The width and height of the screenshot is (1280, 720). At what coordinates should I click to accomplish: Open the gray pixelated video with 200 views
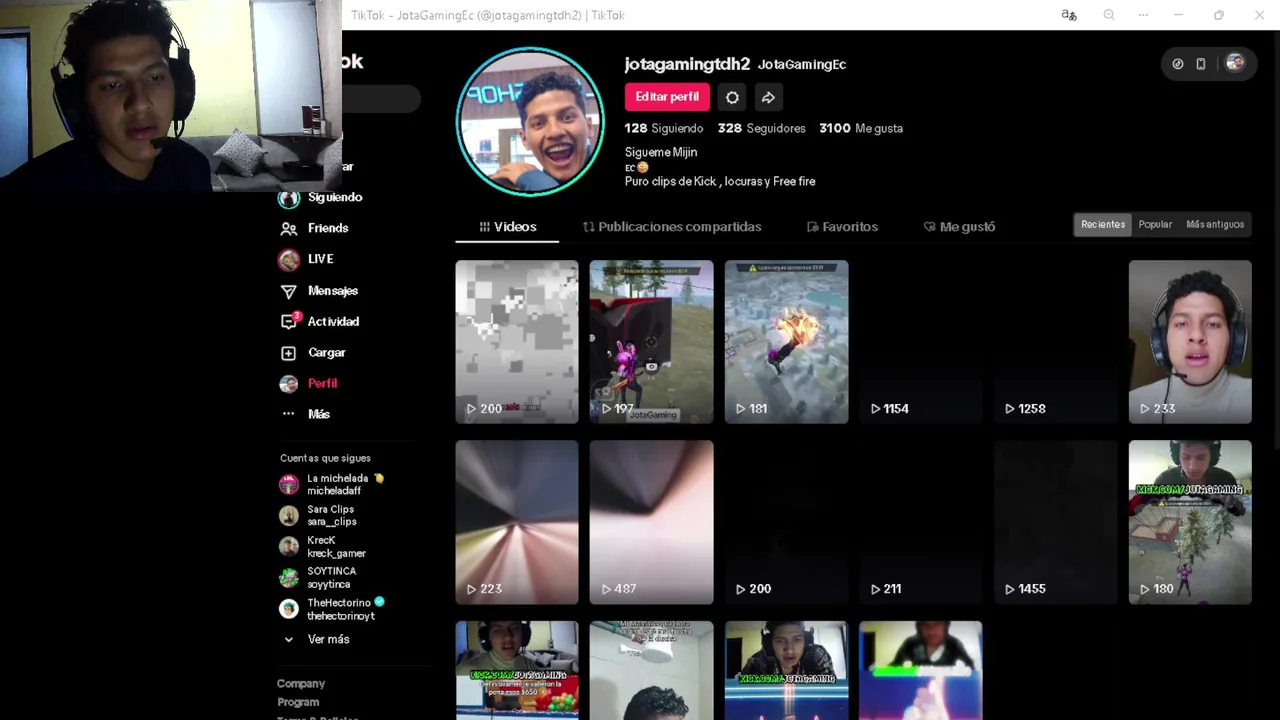pyautogui.click(x=517, y=342)
